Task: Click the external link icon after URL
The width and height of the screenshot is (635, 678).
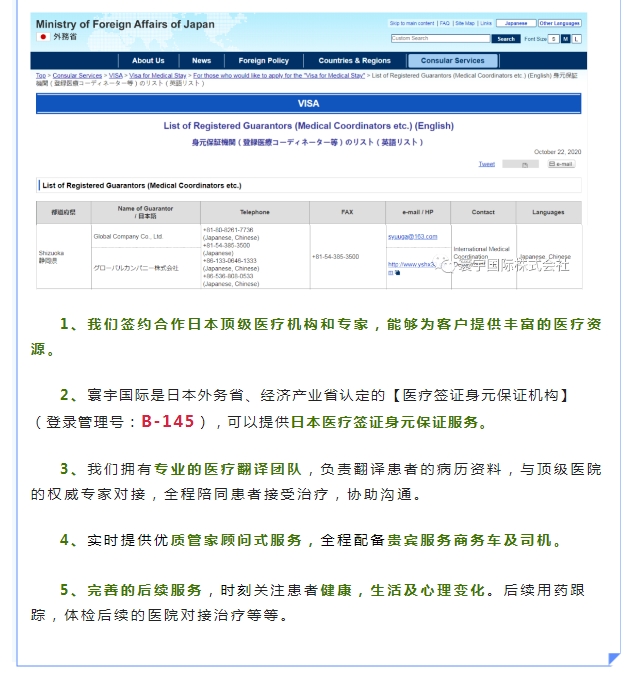Action: coord(397,272)
